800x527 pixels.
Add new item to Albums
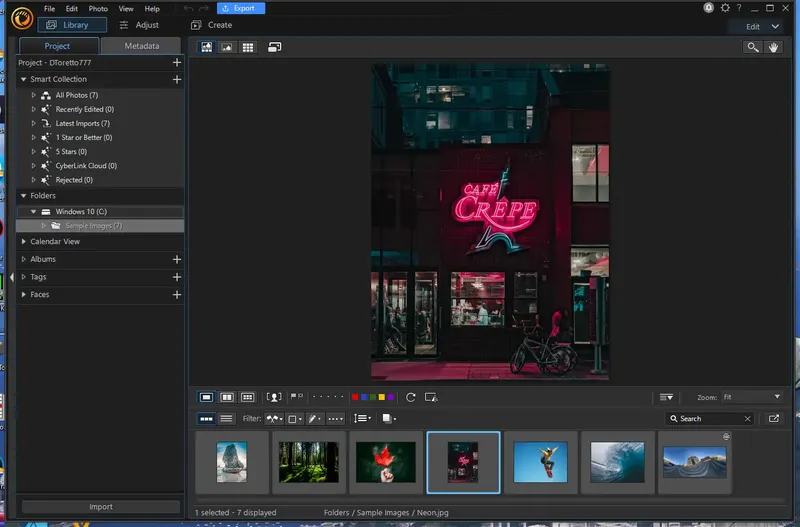(x=177, y=259)
